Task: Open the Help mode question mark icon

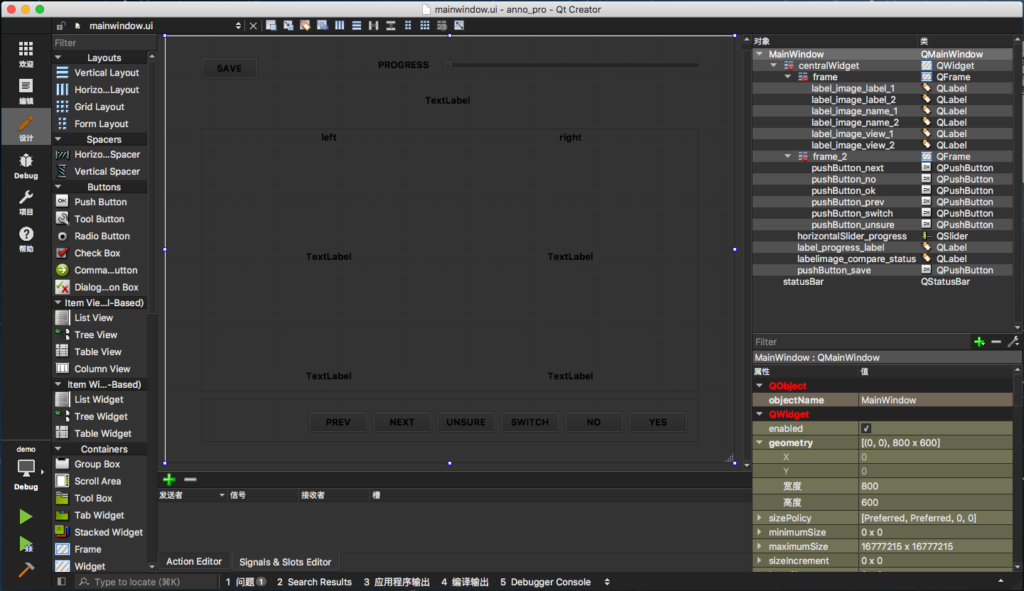Action: coord(25,238)
